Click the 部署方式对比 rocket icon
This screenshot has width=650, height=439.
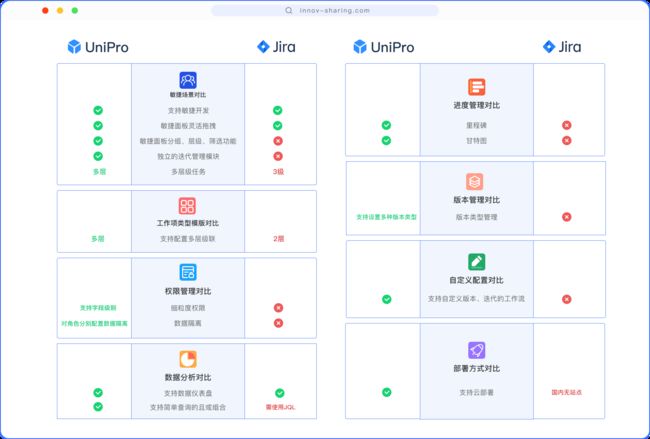[477, 350]
